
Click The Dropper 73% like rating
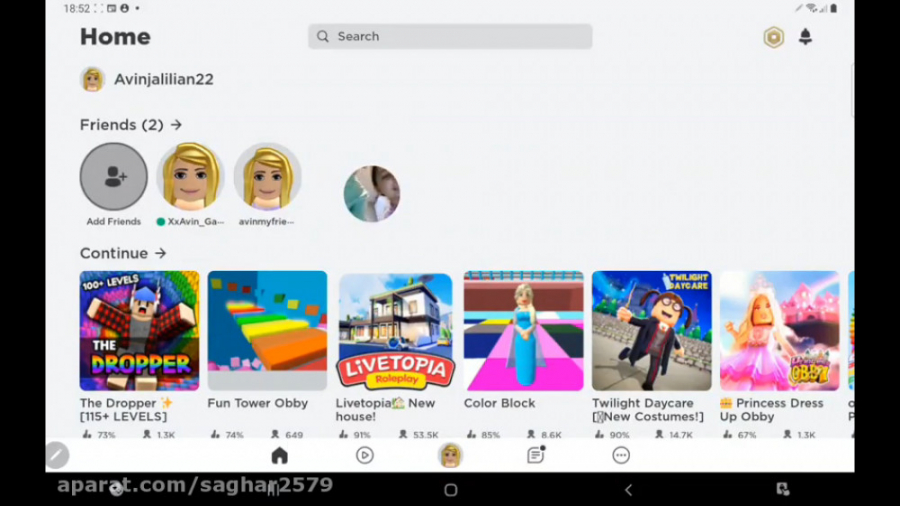click(99, 435)
